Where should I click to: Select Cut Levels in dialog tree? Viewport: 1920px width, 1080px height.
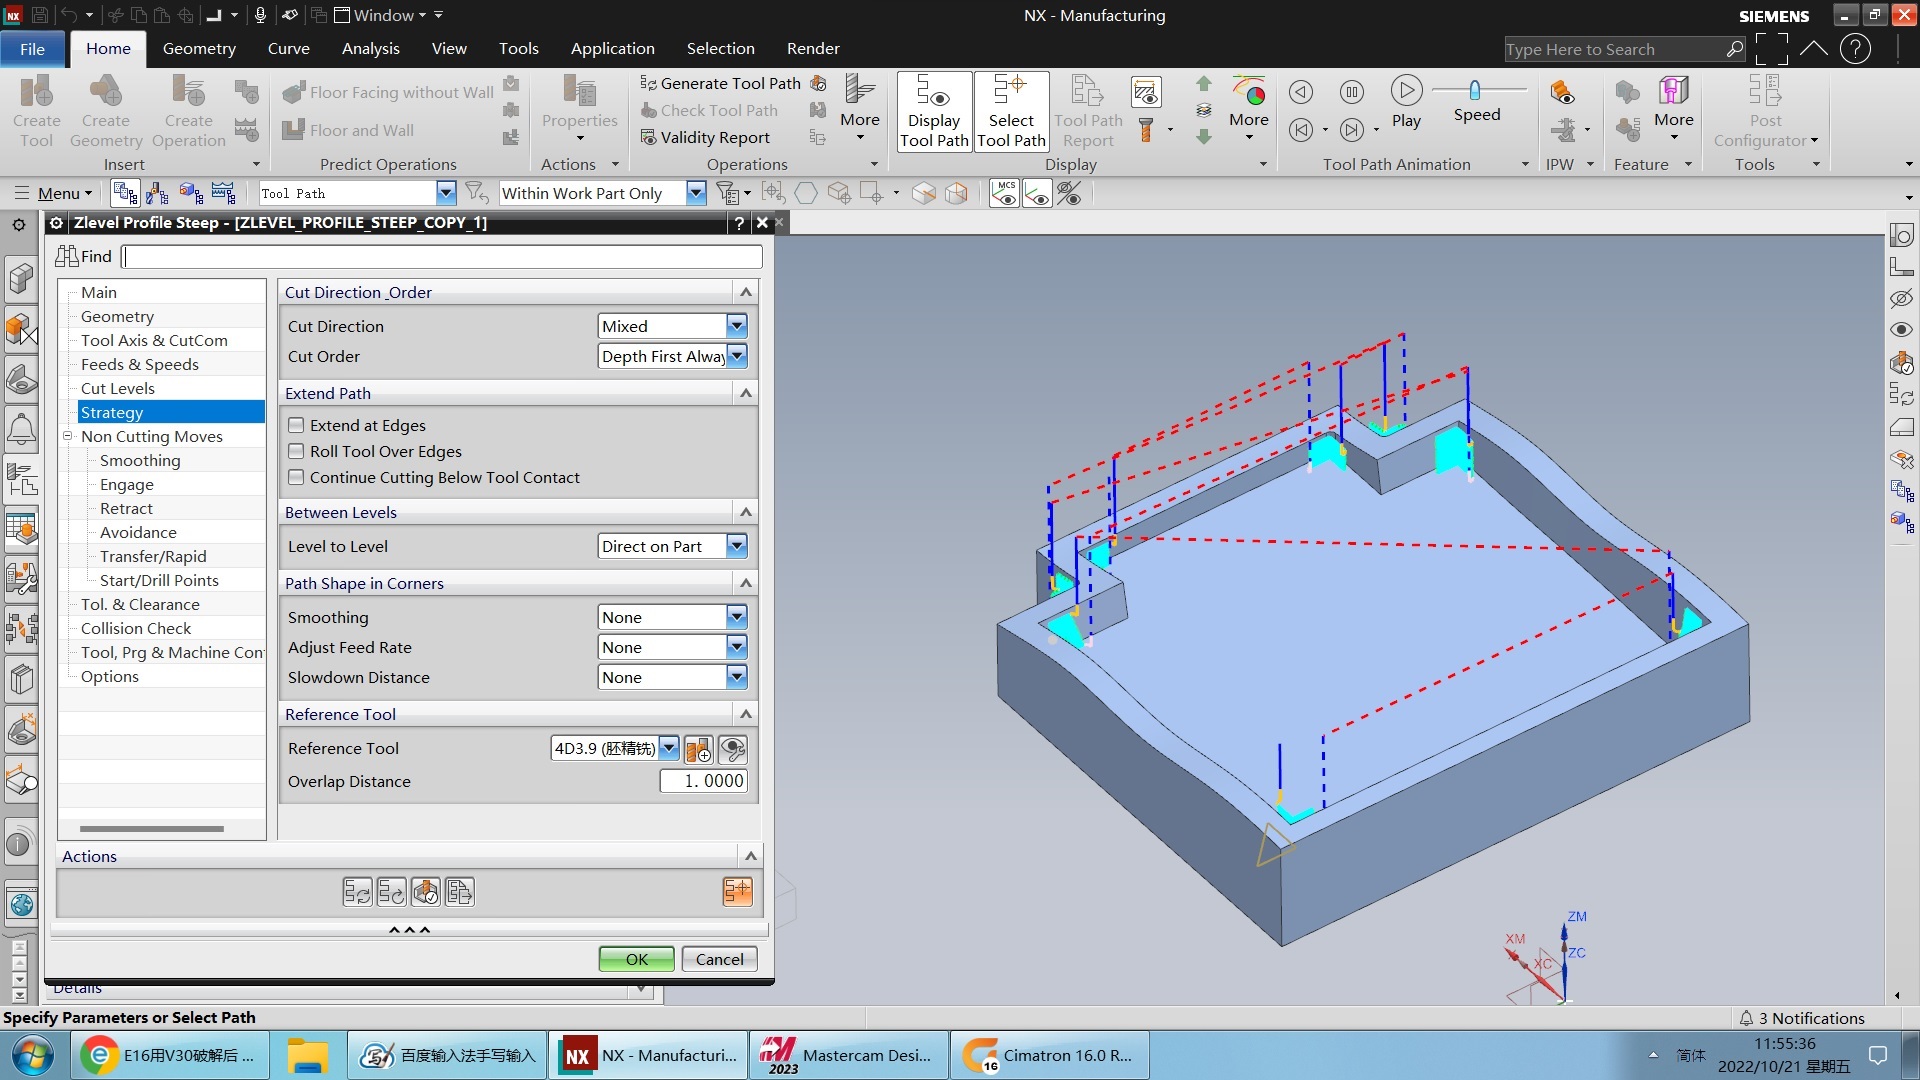click(118, 388)
